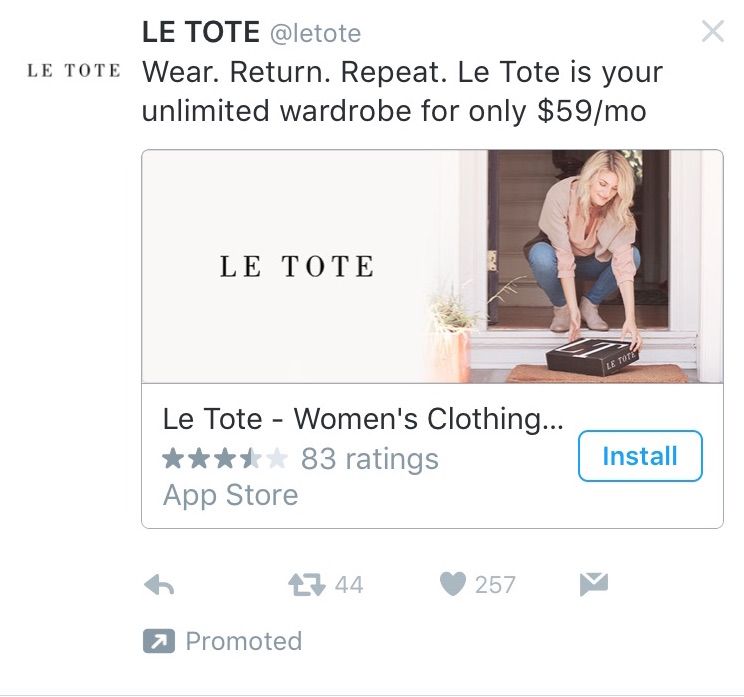Image resolution: width=744 pixels, height=697 pixels.
Task: Click the Promoted arrow badge icon
Action: (x=159, y=641)
